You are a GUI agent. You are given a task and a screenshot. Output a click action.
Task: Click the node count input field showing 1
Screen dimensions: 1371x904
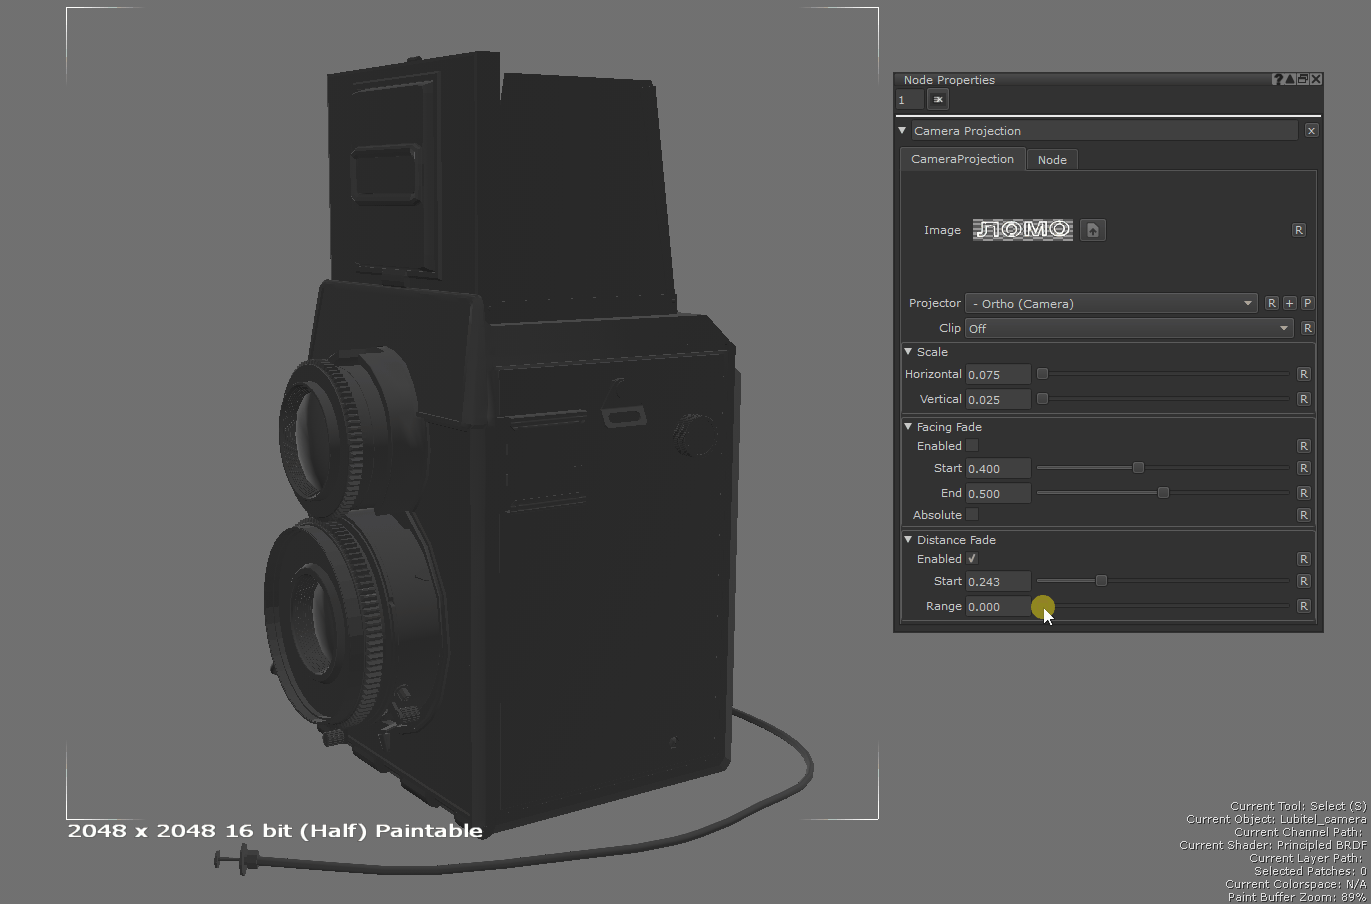coord(908,99)
